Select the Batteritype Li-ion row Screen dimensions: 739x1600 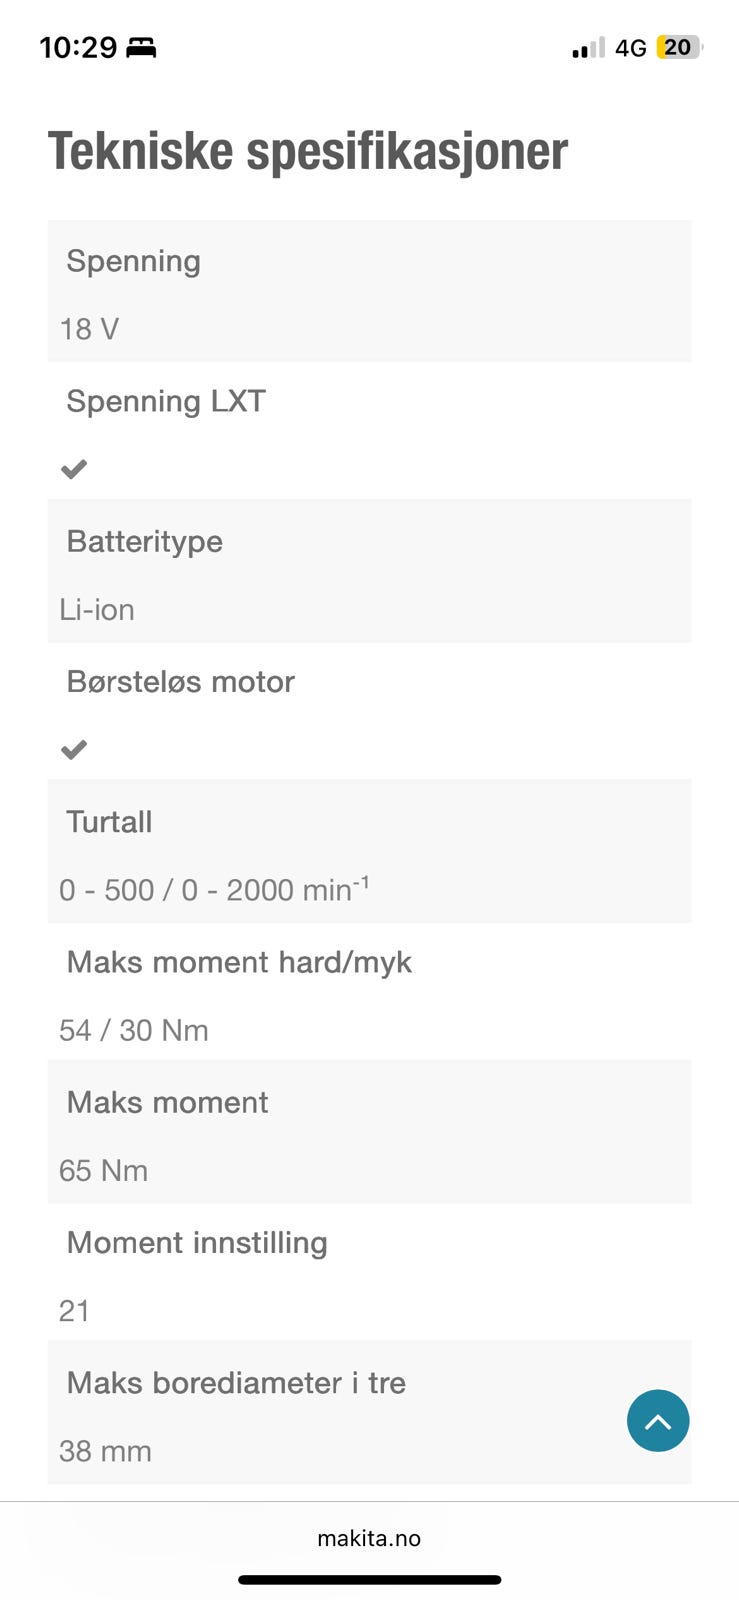(x=369, y=571)
